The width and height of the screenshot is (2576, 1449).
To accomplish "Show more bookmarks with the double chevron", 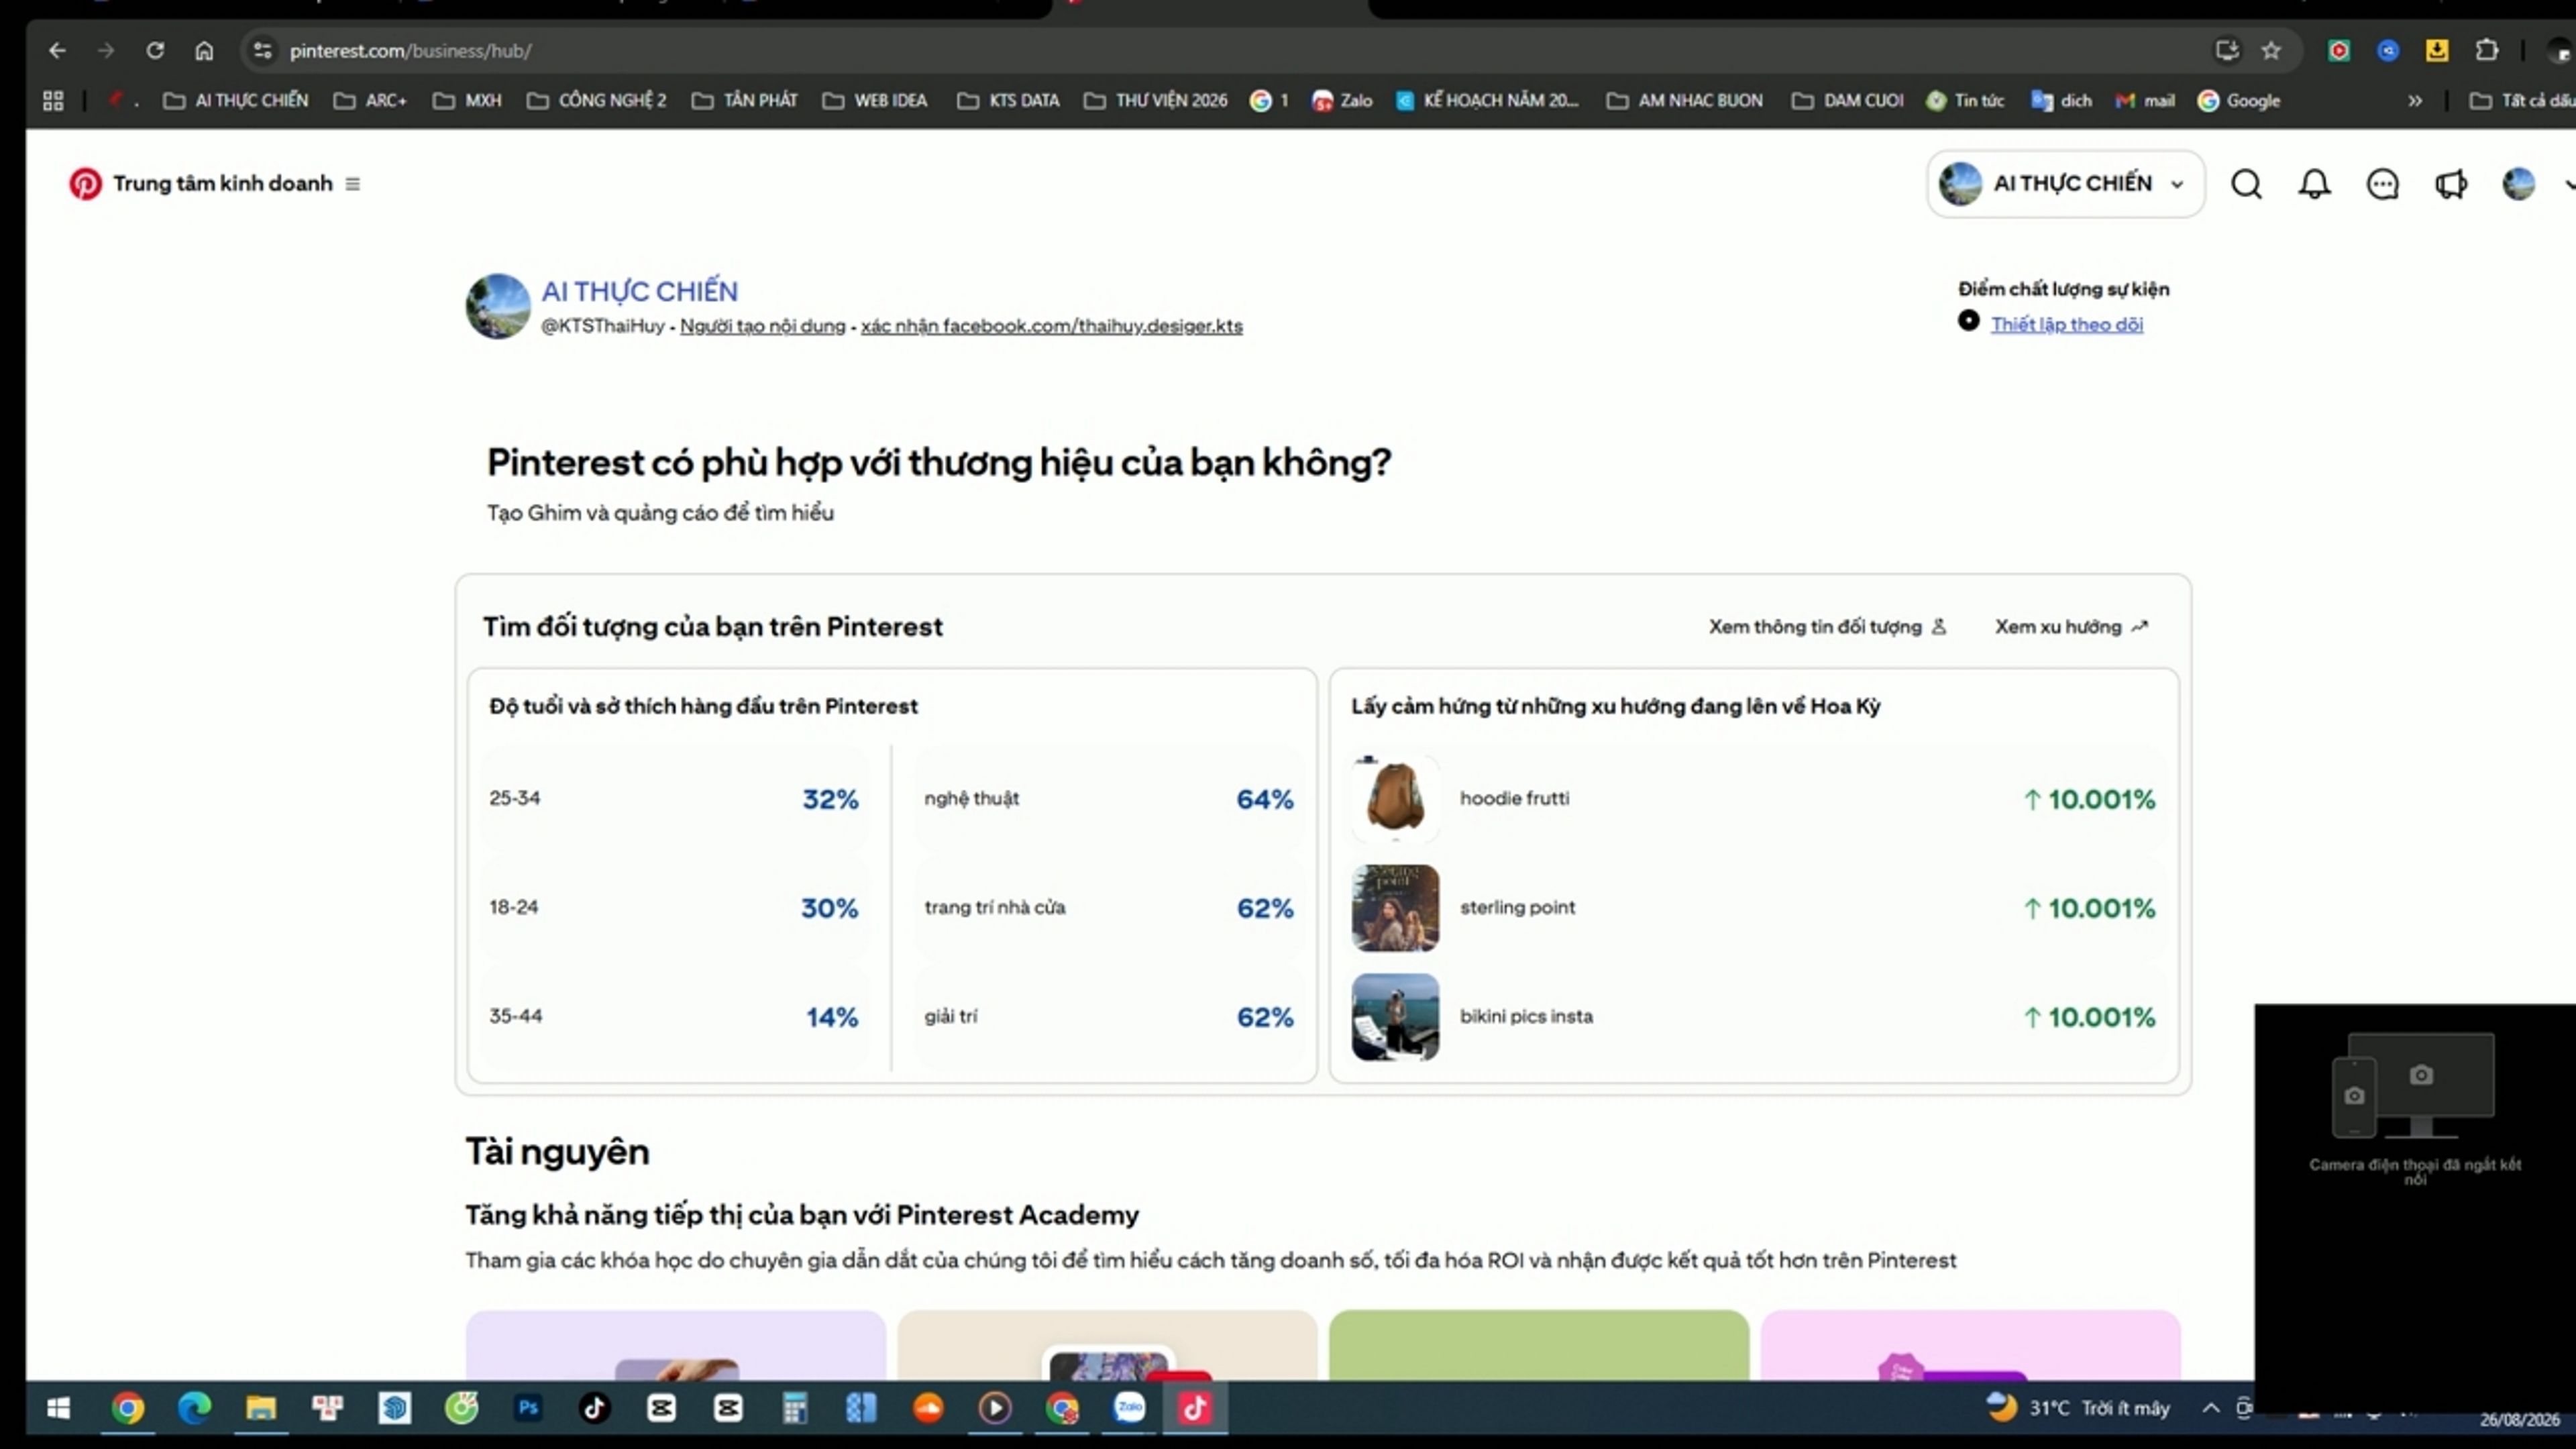I will (x=2415, y=100).
